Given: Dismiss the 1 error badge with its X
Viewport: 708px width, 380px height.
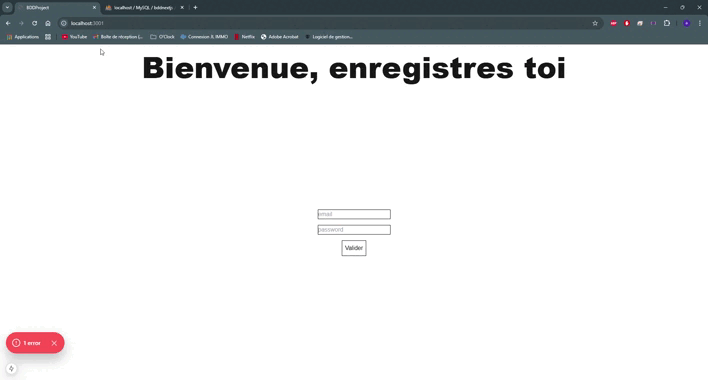Looking at the screenshot, I should (54, 343).
